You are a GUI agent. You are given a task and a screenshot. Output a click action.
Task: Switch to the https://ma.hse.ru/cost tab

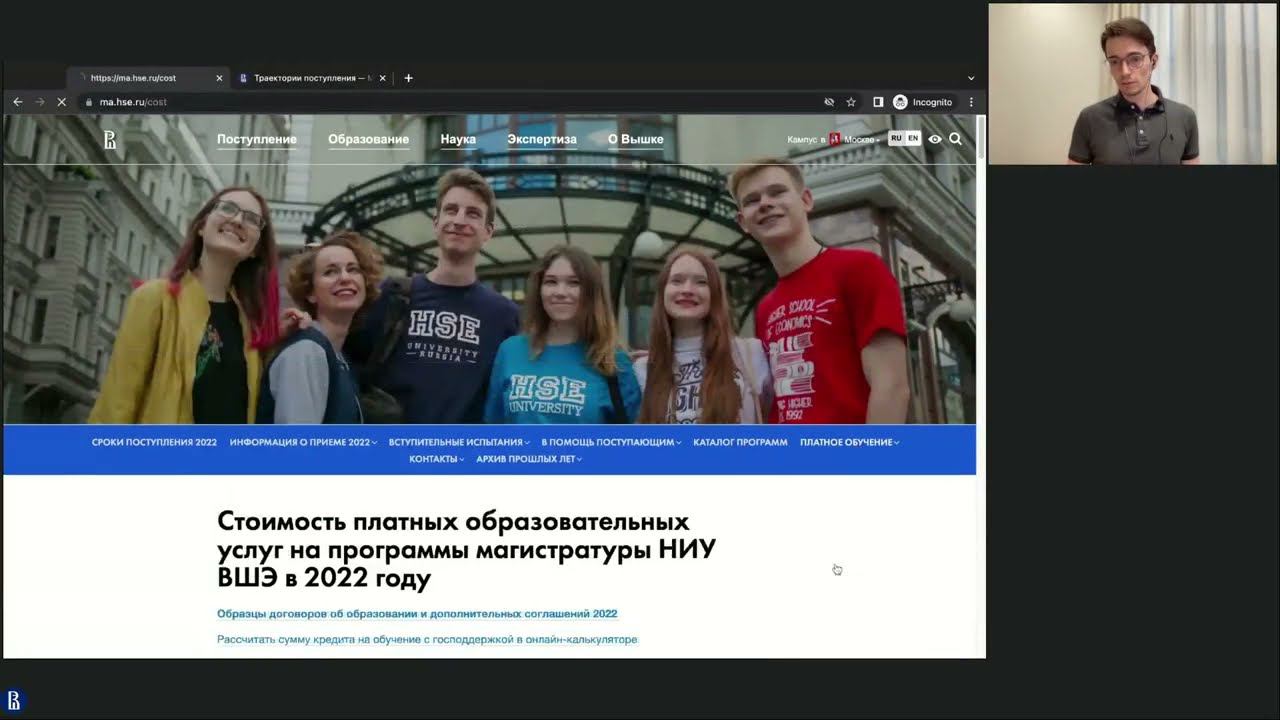[x=150, y=78]
